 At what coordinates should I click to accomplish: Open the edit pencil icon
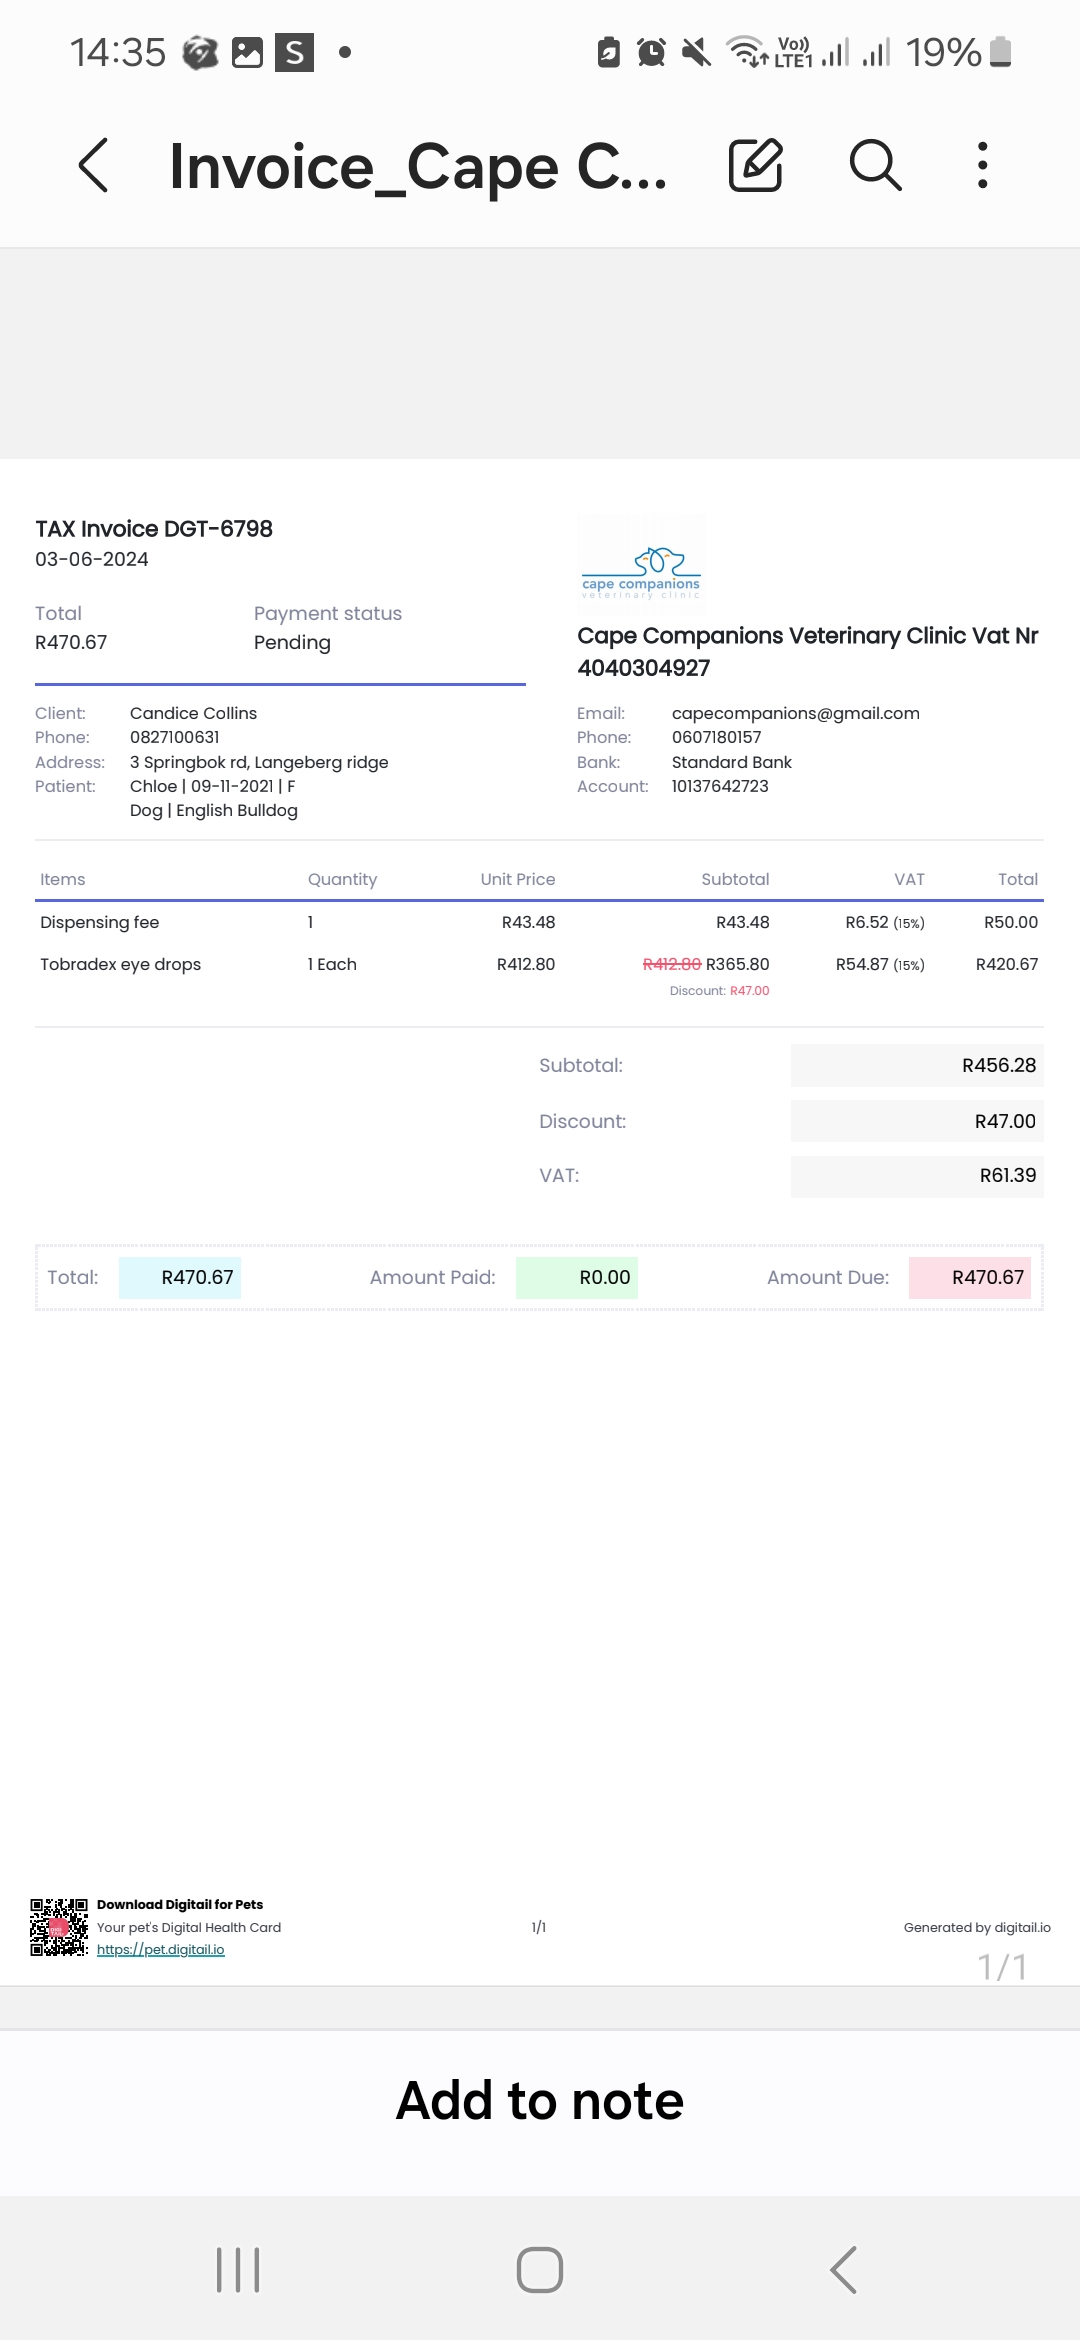coord(755,165)
